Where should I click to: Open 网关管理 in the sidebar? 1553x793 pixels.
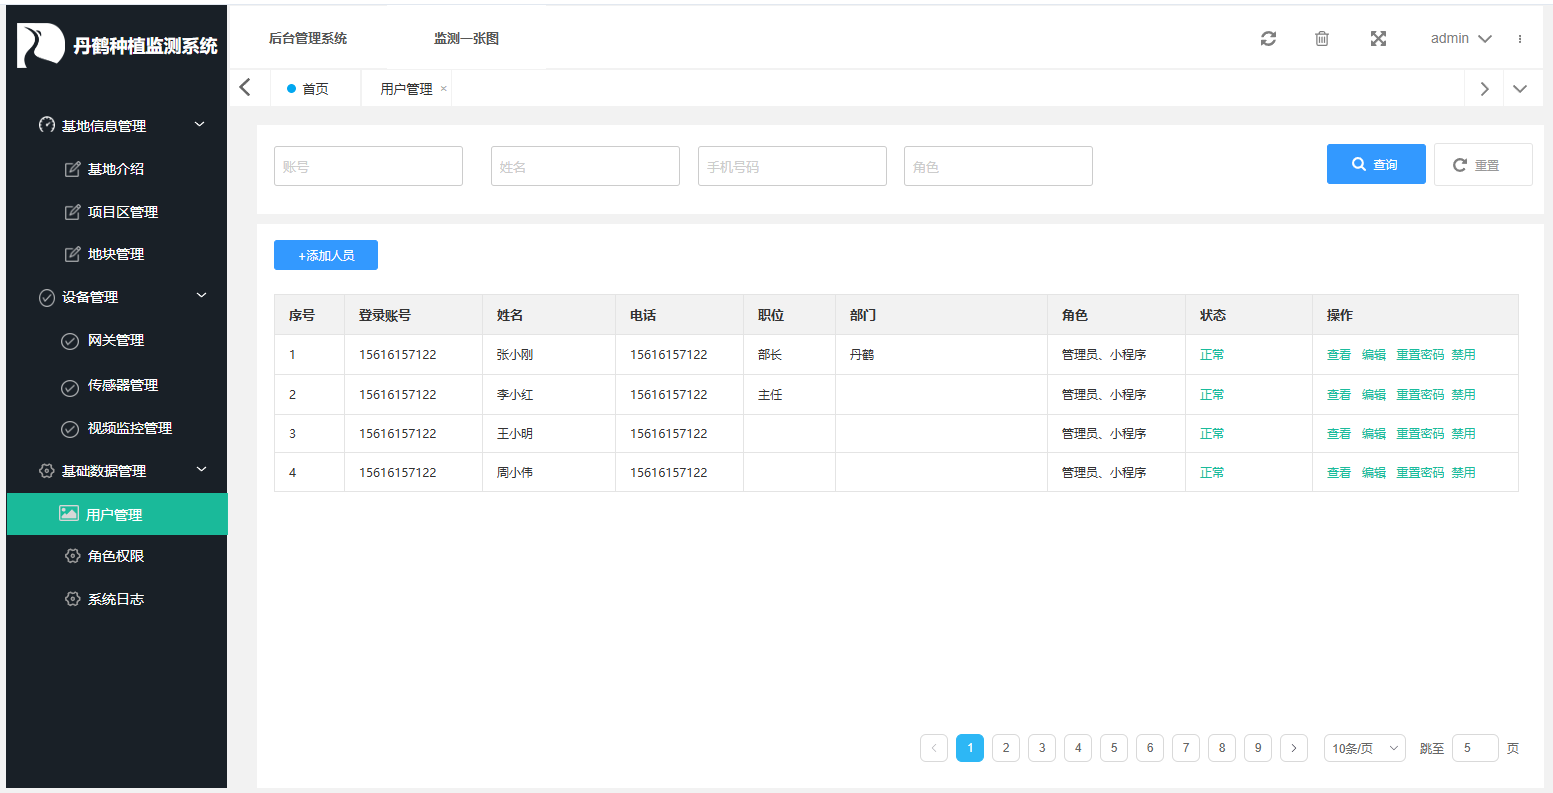click(x=116, y=340)
